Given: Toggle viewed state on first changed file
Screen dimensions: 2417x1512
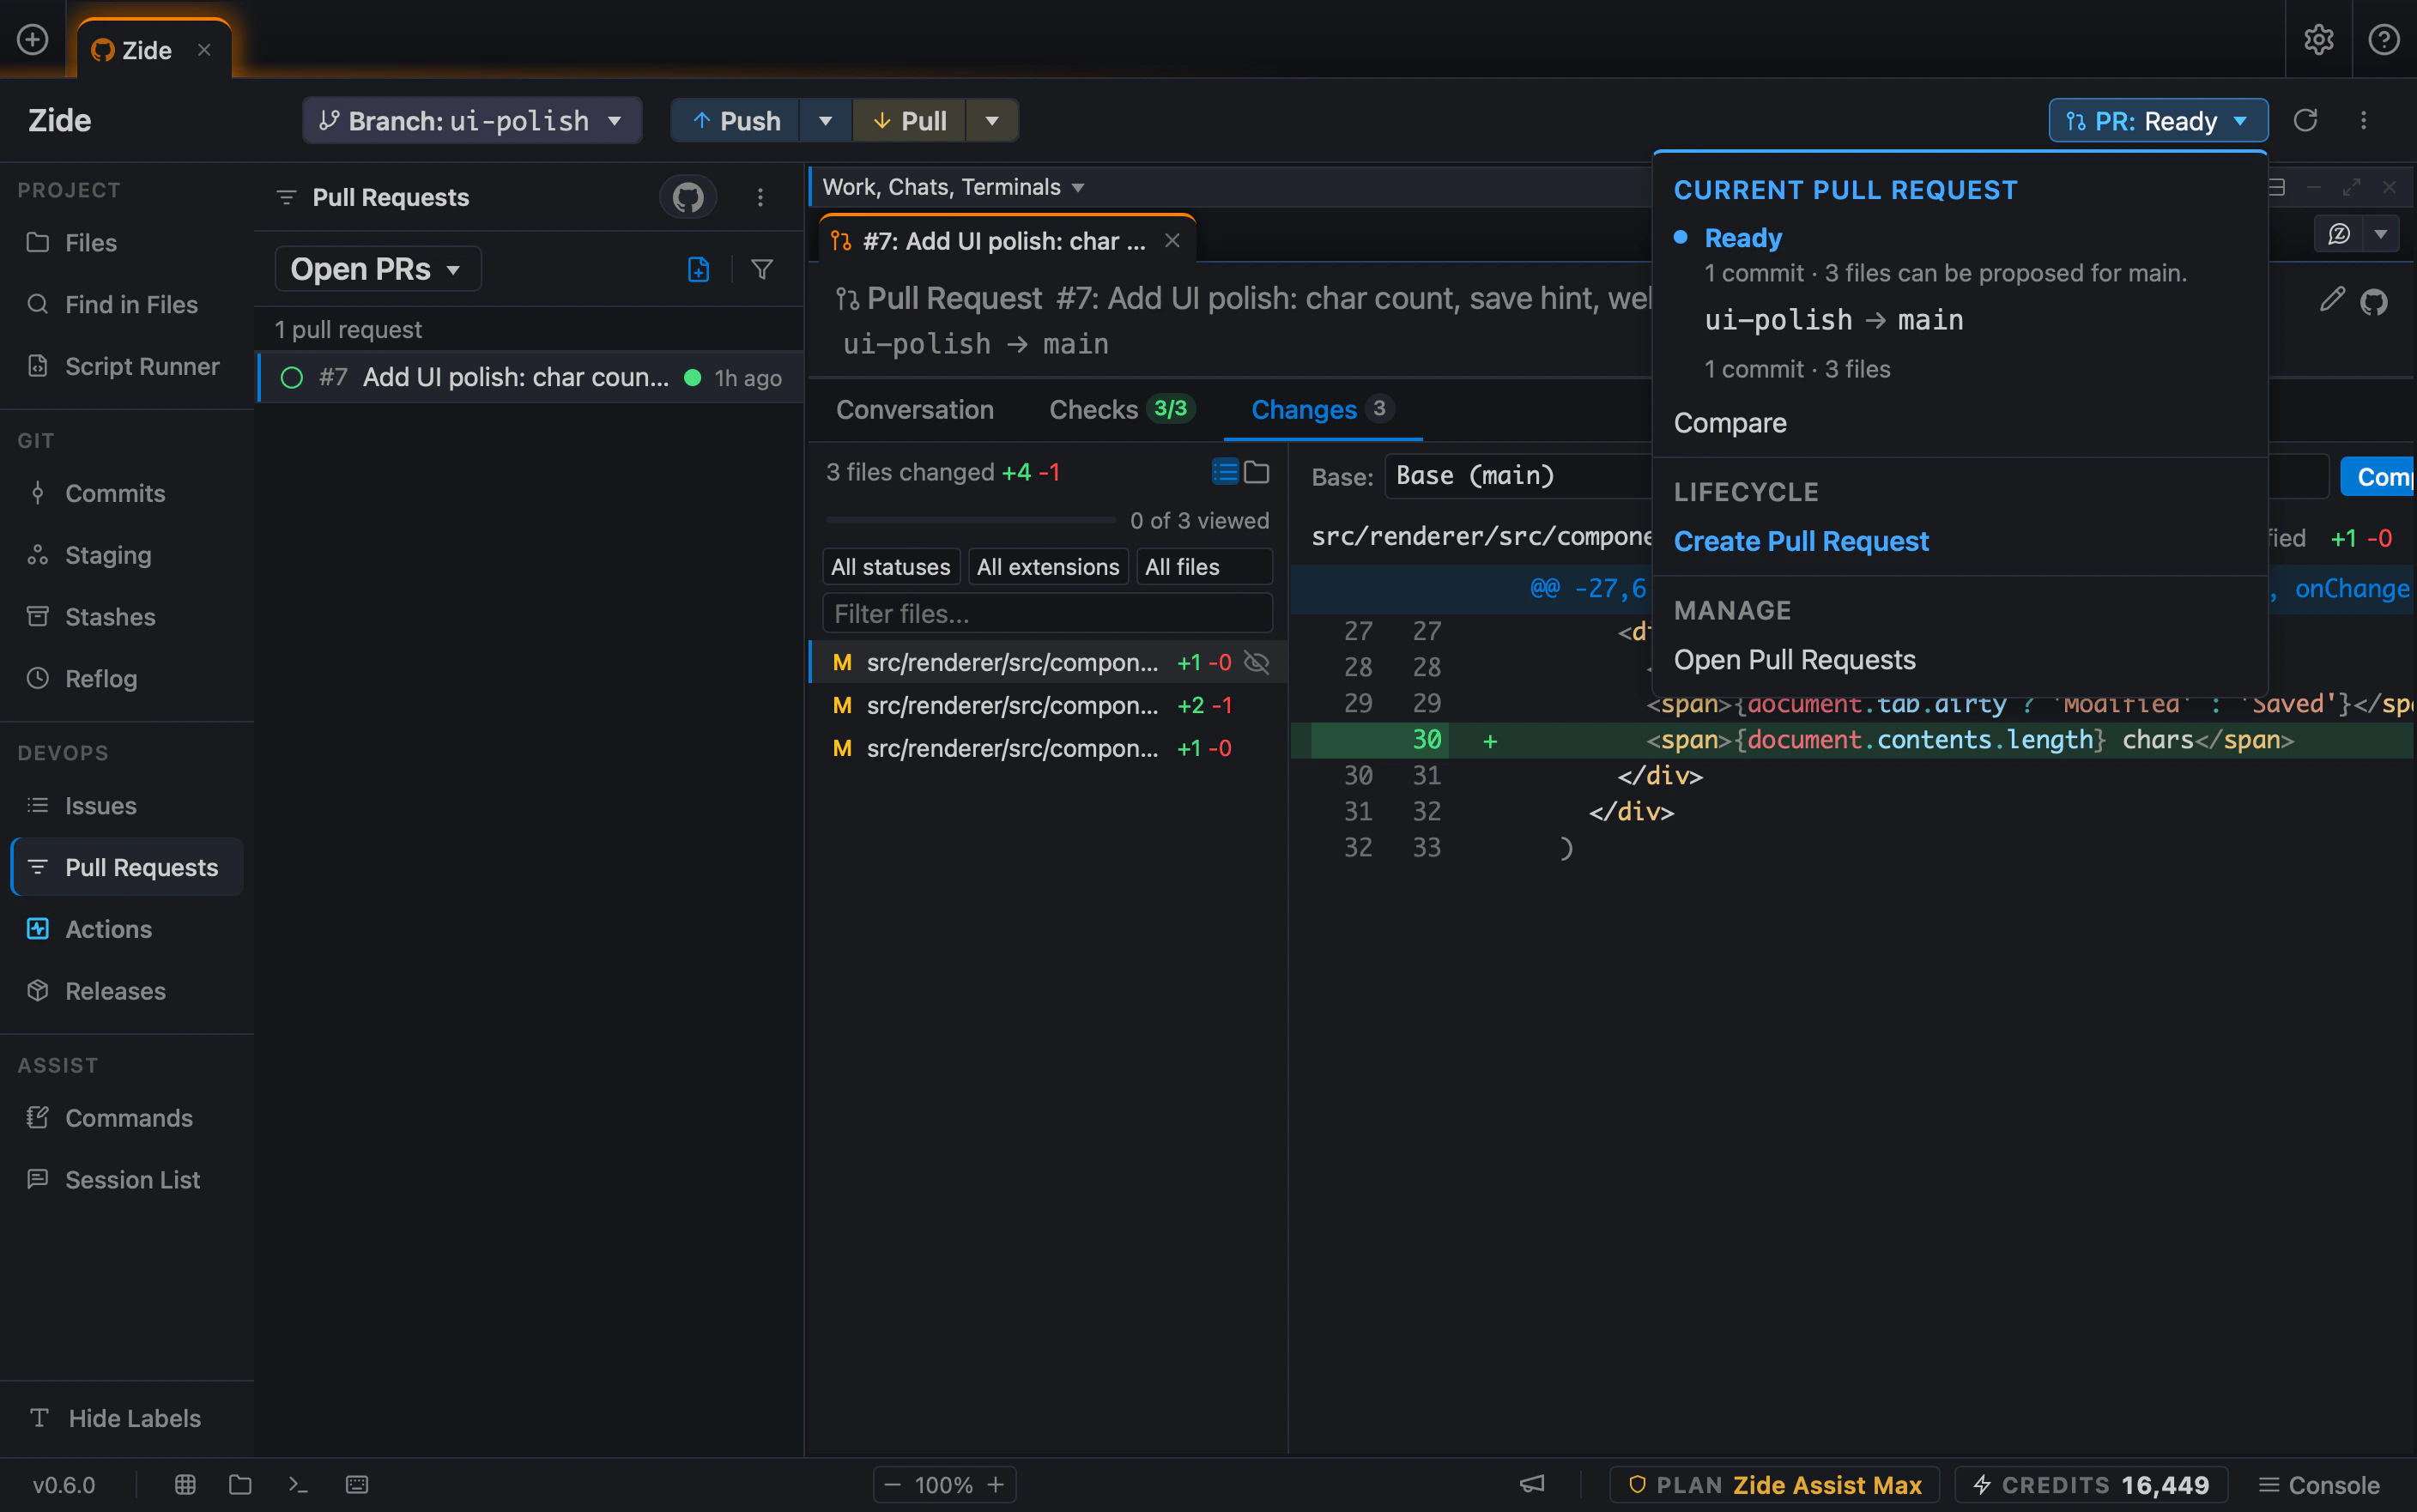Looking at the screenshot, I should [1257, 662].
